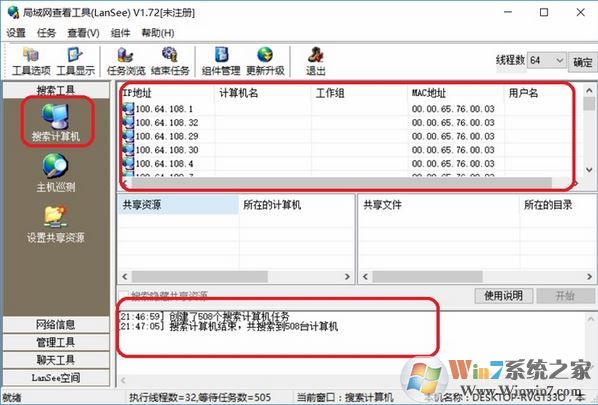This screenshot has height=405, width=598.
Task: Click 工具显示 toolbar icon
Action: 75,61
